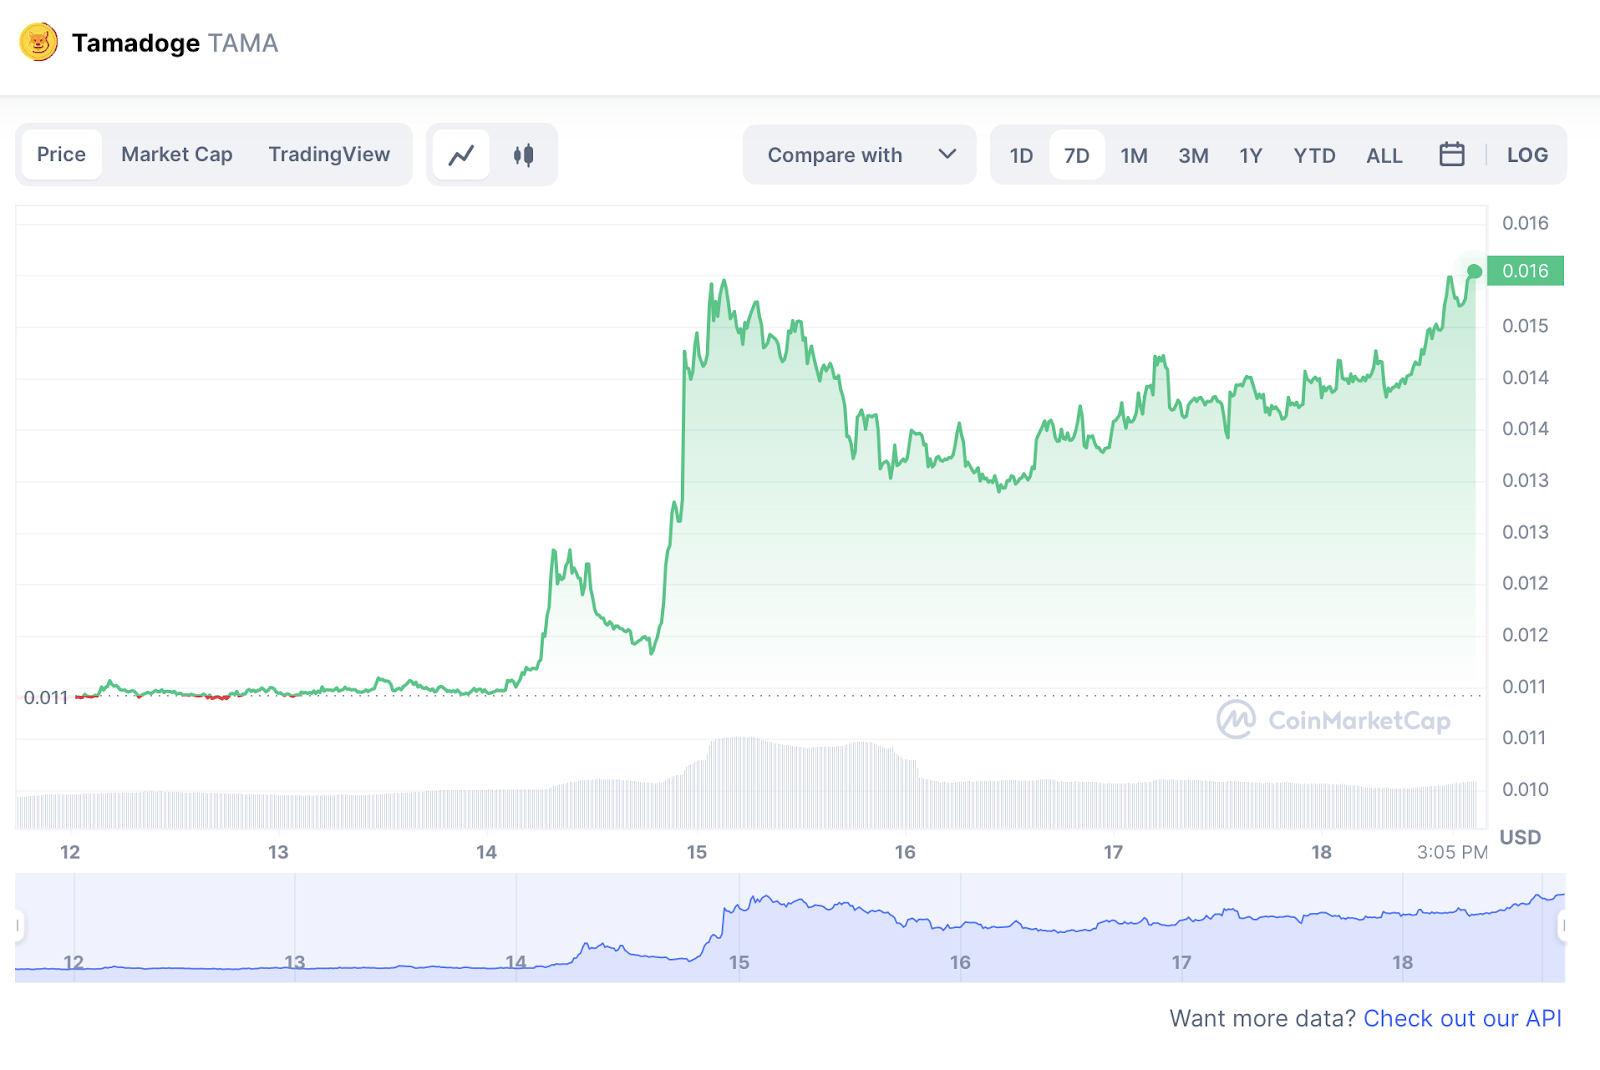The width and height of the screenshot is (1600, 1070).
Task: Click the 0.010 y-axis label
Action: coord(1525,789)
